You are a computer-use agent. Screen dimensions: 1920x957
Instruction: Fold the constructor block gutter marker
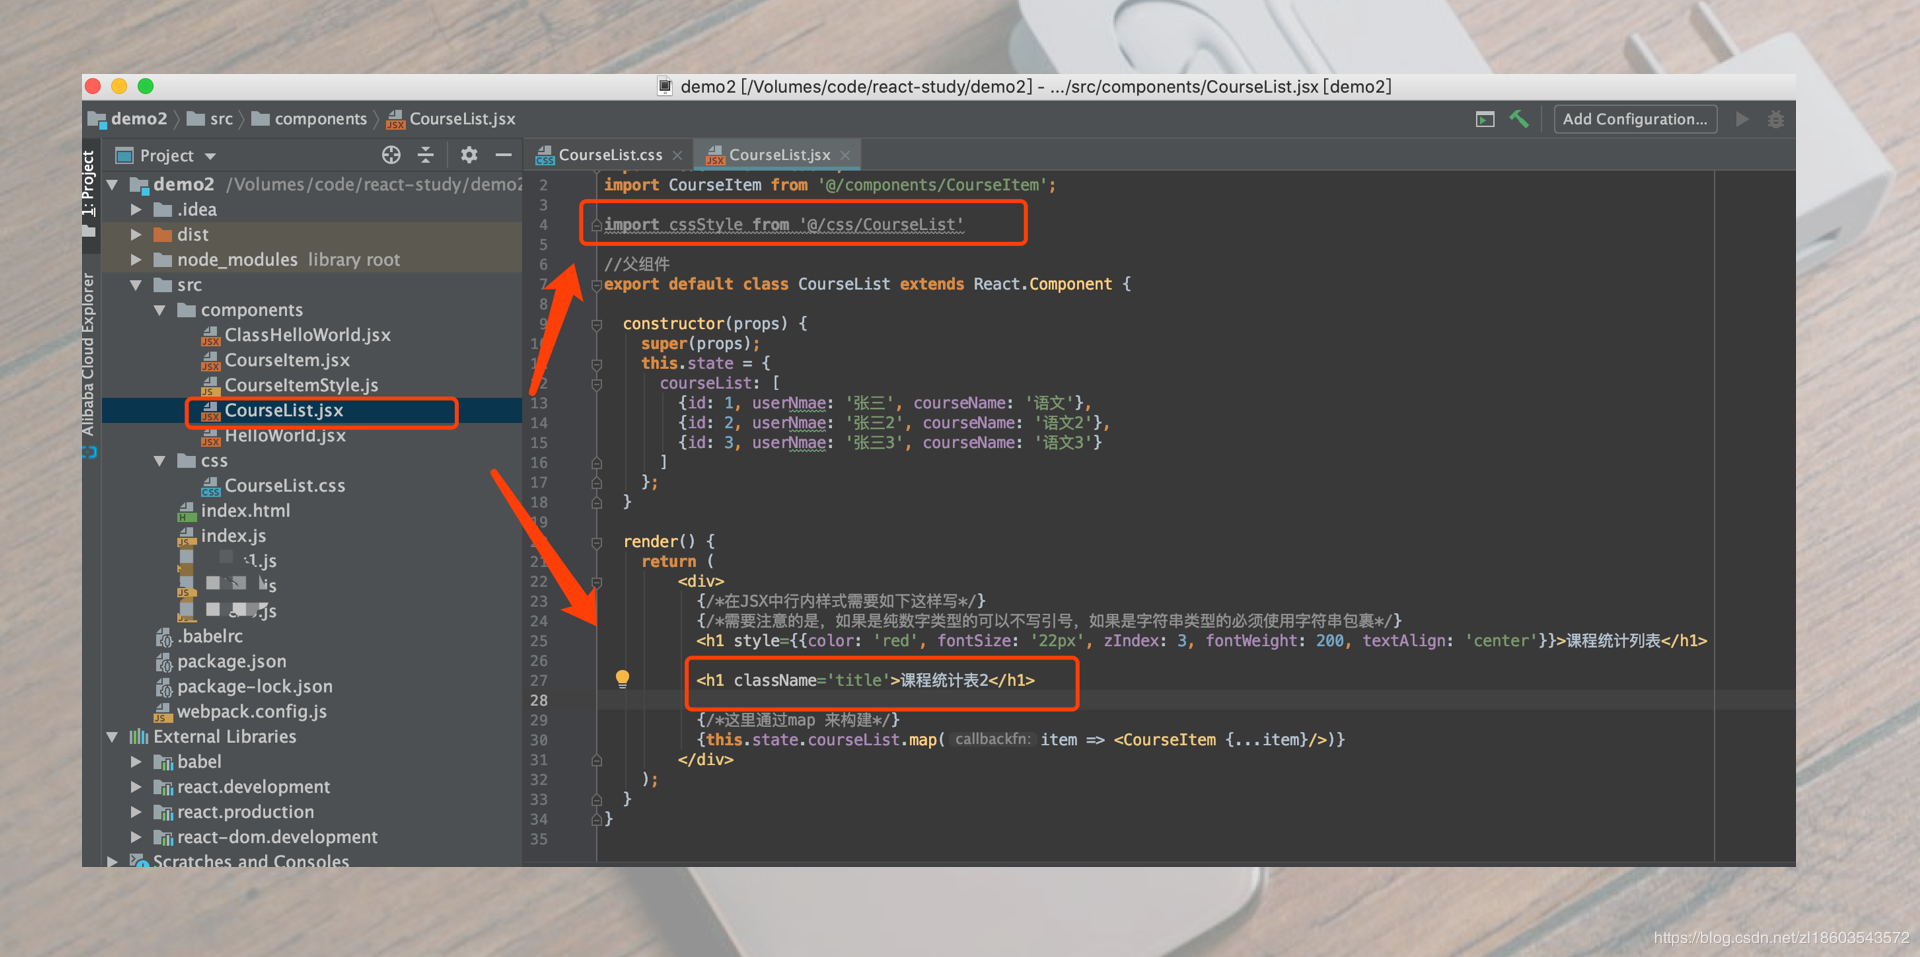pos(596,325)
